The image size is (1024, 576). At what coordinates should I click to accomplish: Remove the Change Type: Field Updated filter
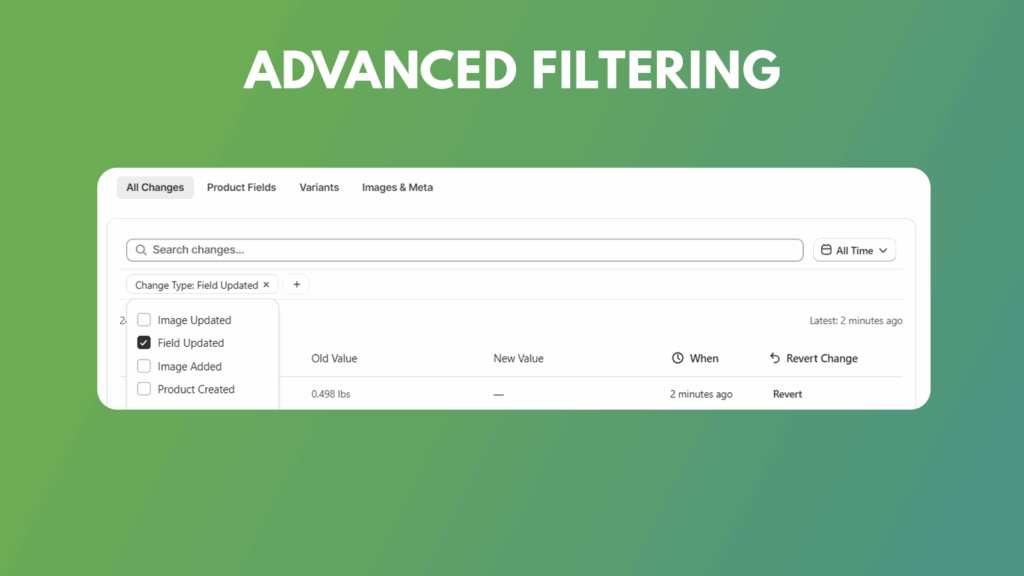tap(266, 285)
